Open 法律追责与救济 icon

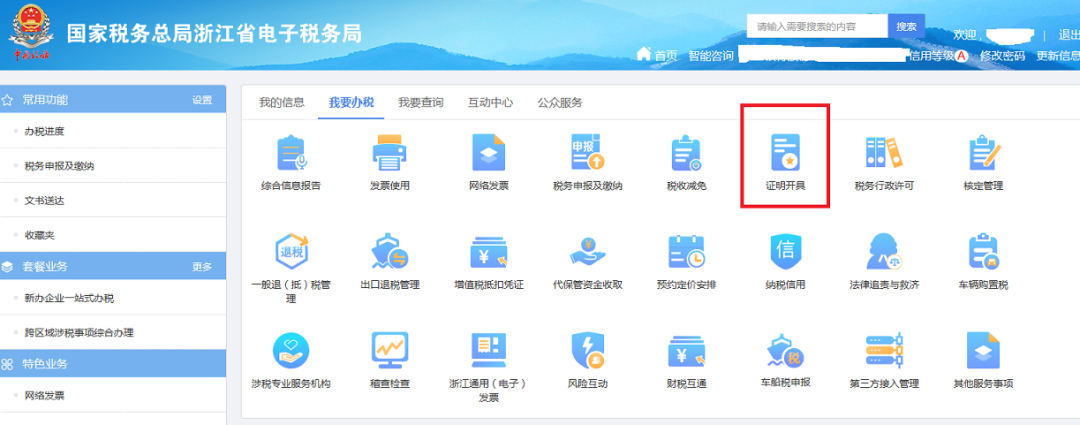[x=884, y=251]
